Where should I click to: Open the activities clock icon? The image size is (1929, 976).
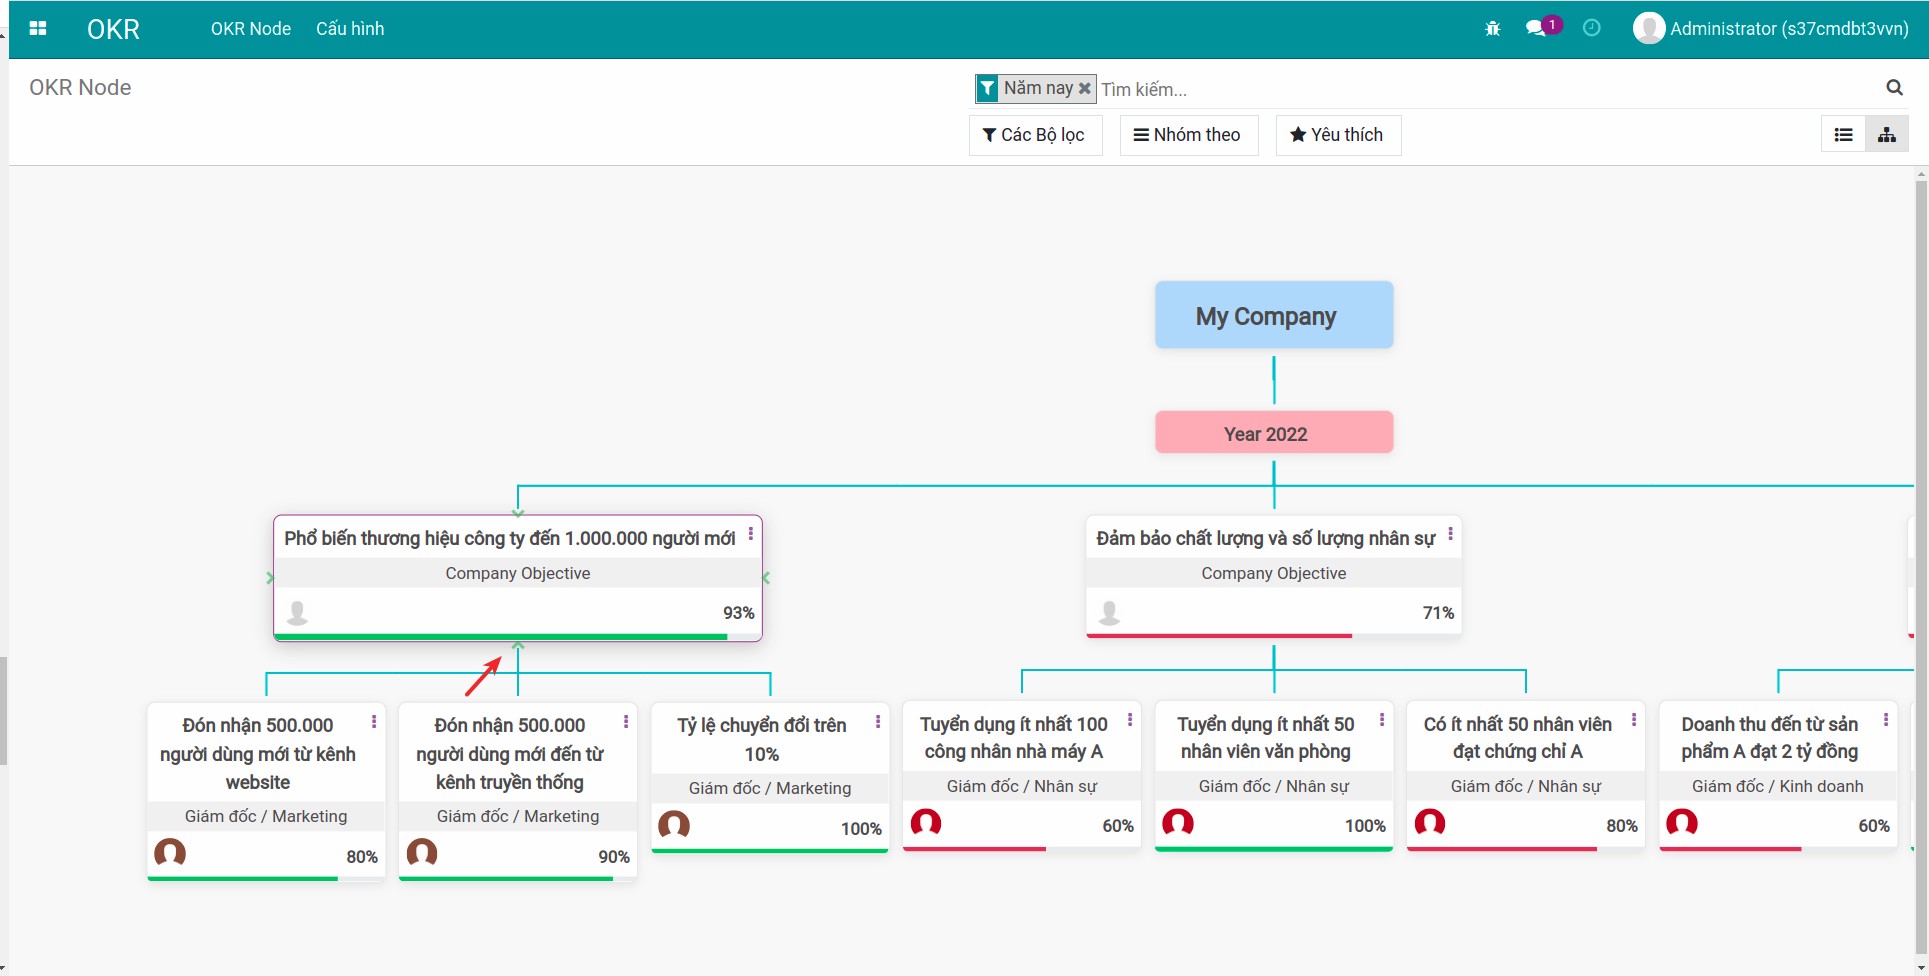pyautogui.click(x=1591, y=29)
